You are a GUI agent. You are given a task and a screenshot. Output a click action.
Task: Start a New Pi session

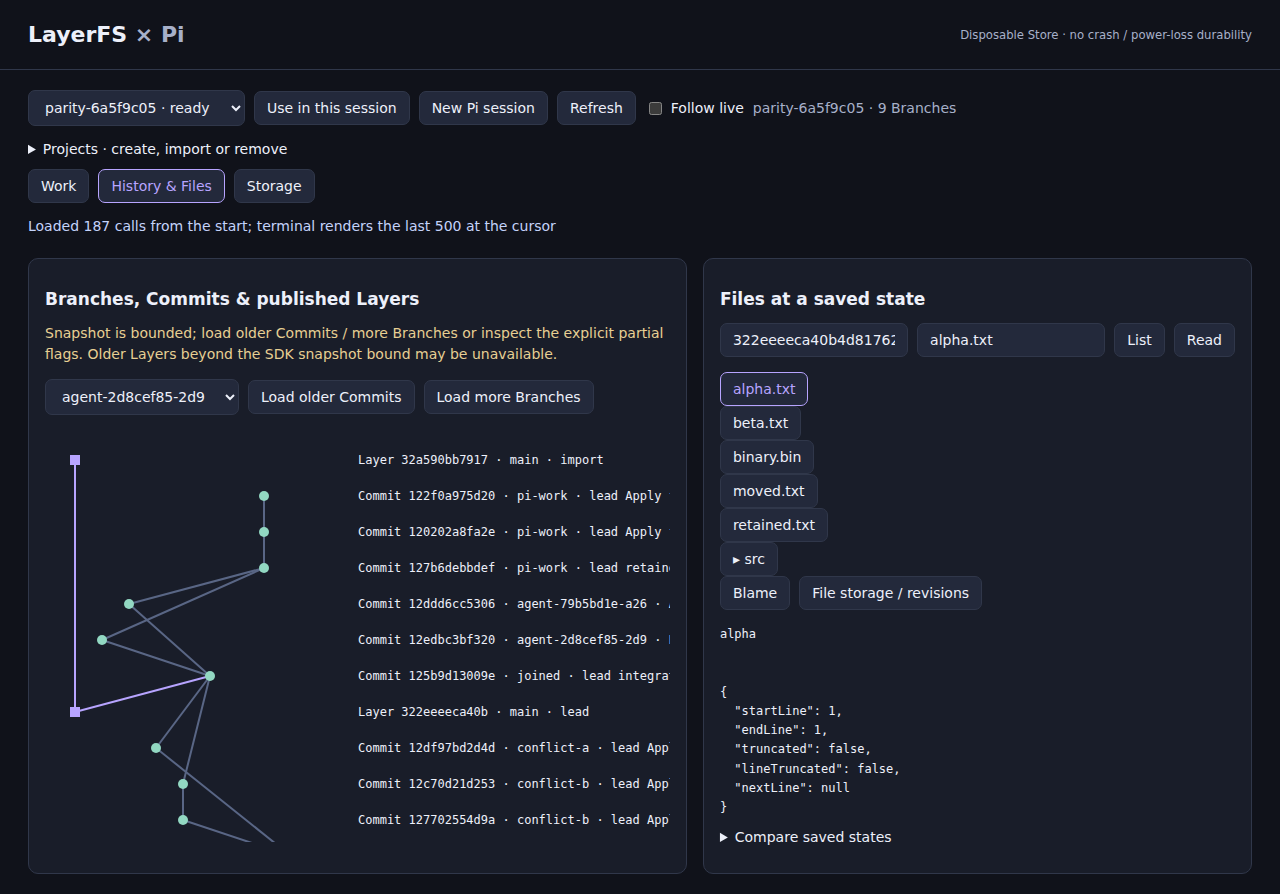(x=483, y=108)
